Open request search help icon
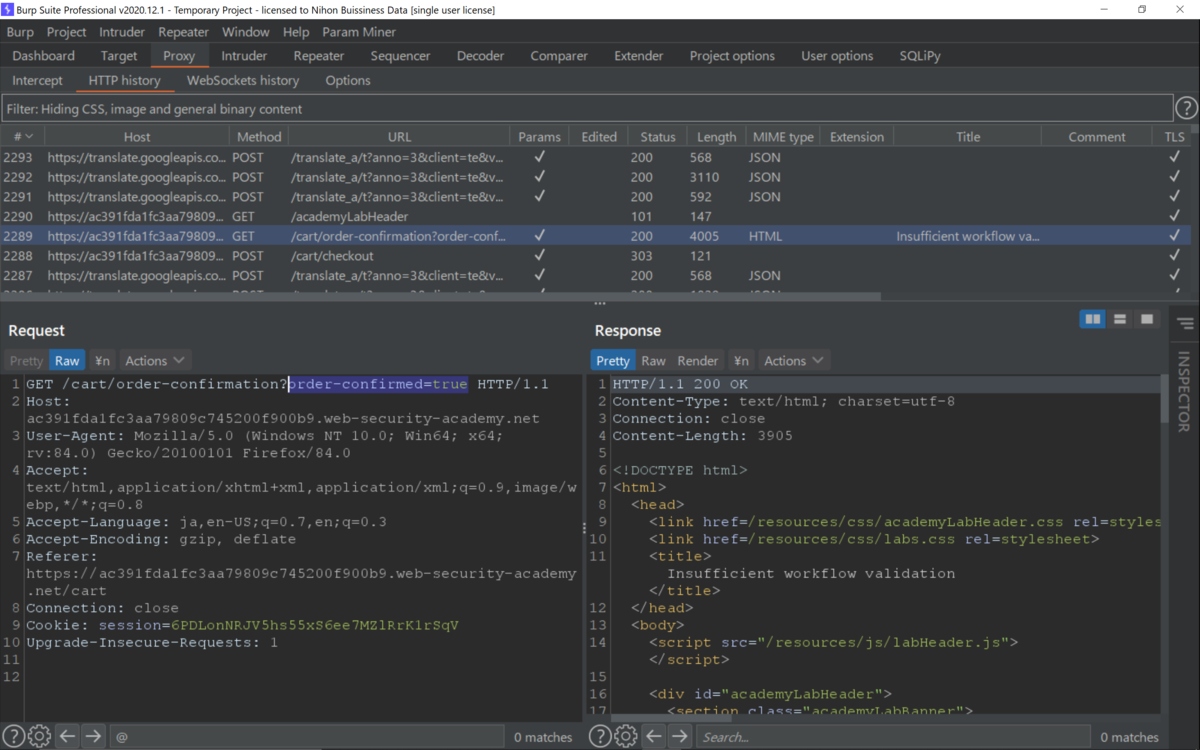 [14, 736]
